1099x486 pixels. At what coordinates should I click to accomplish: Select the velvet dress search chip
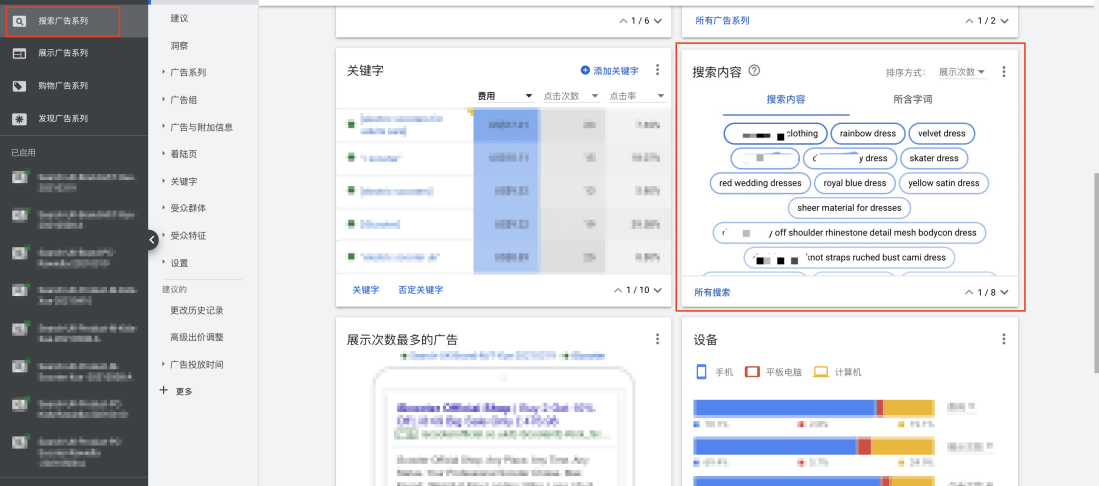coord(942,133)
